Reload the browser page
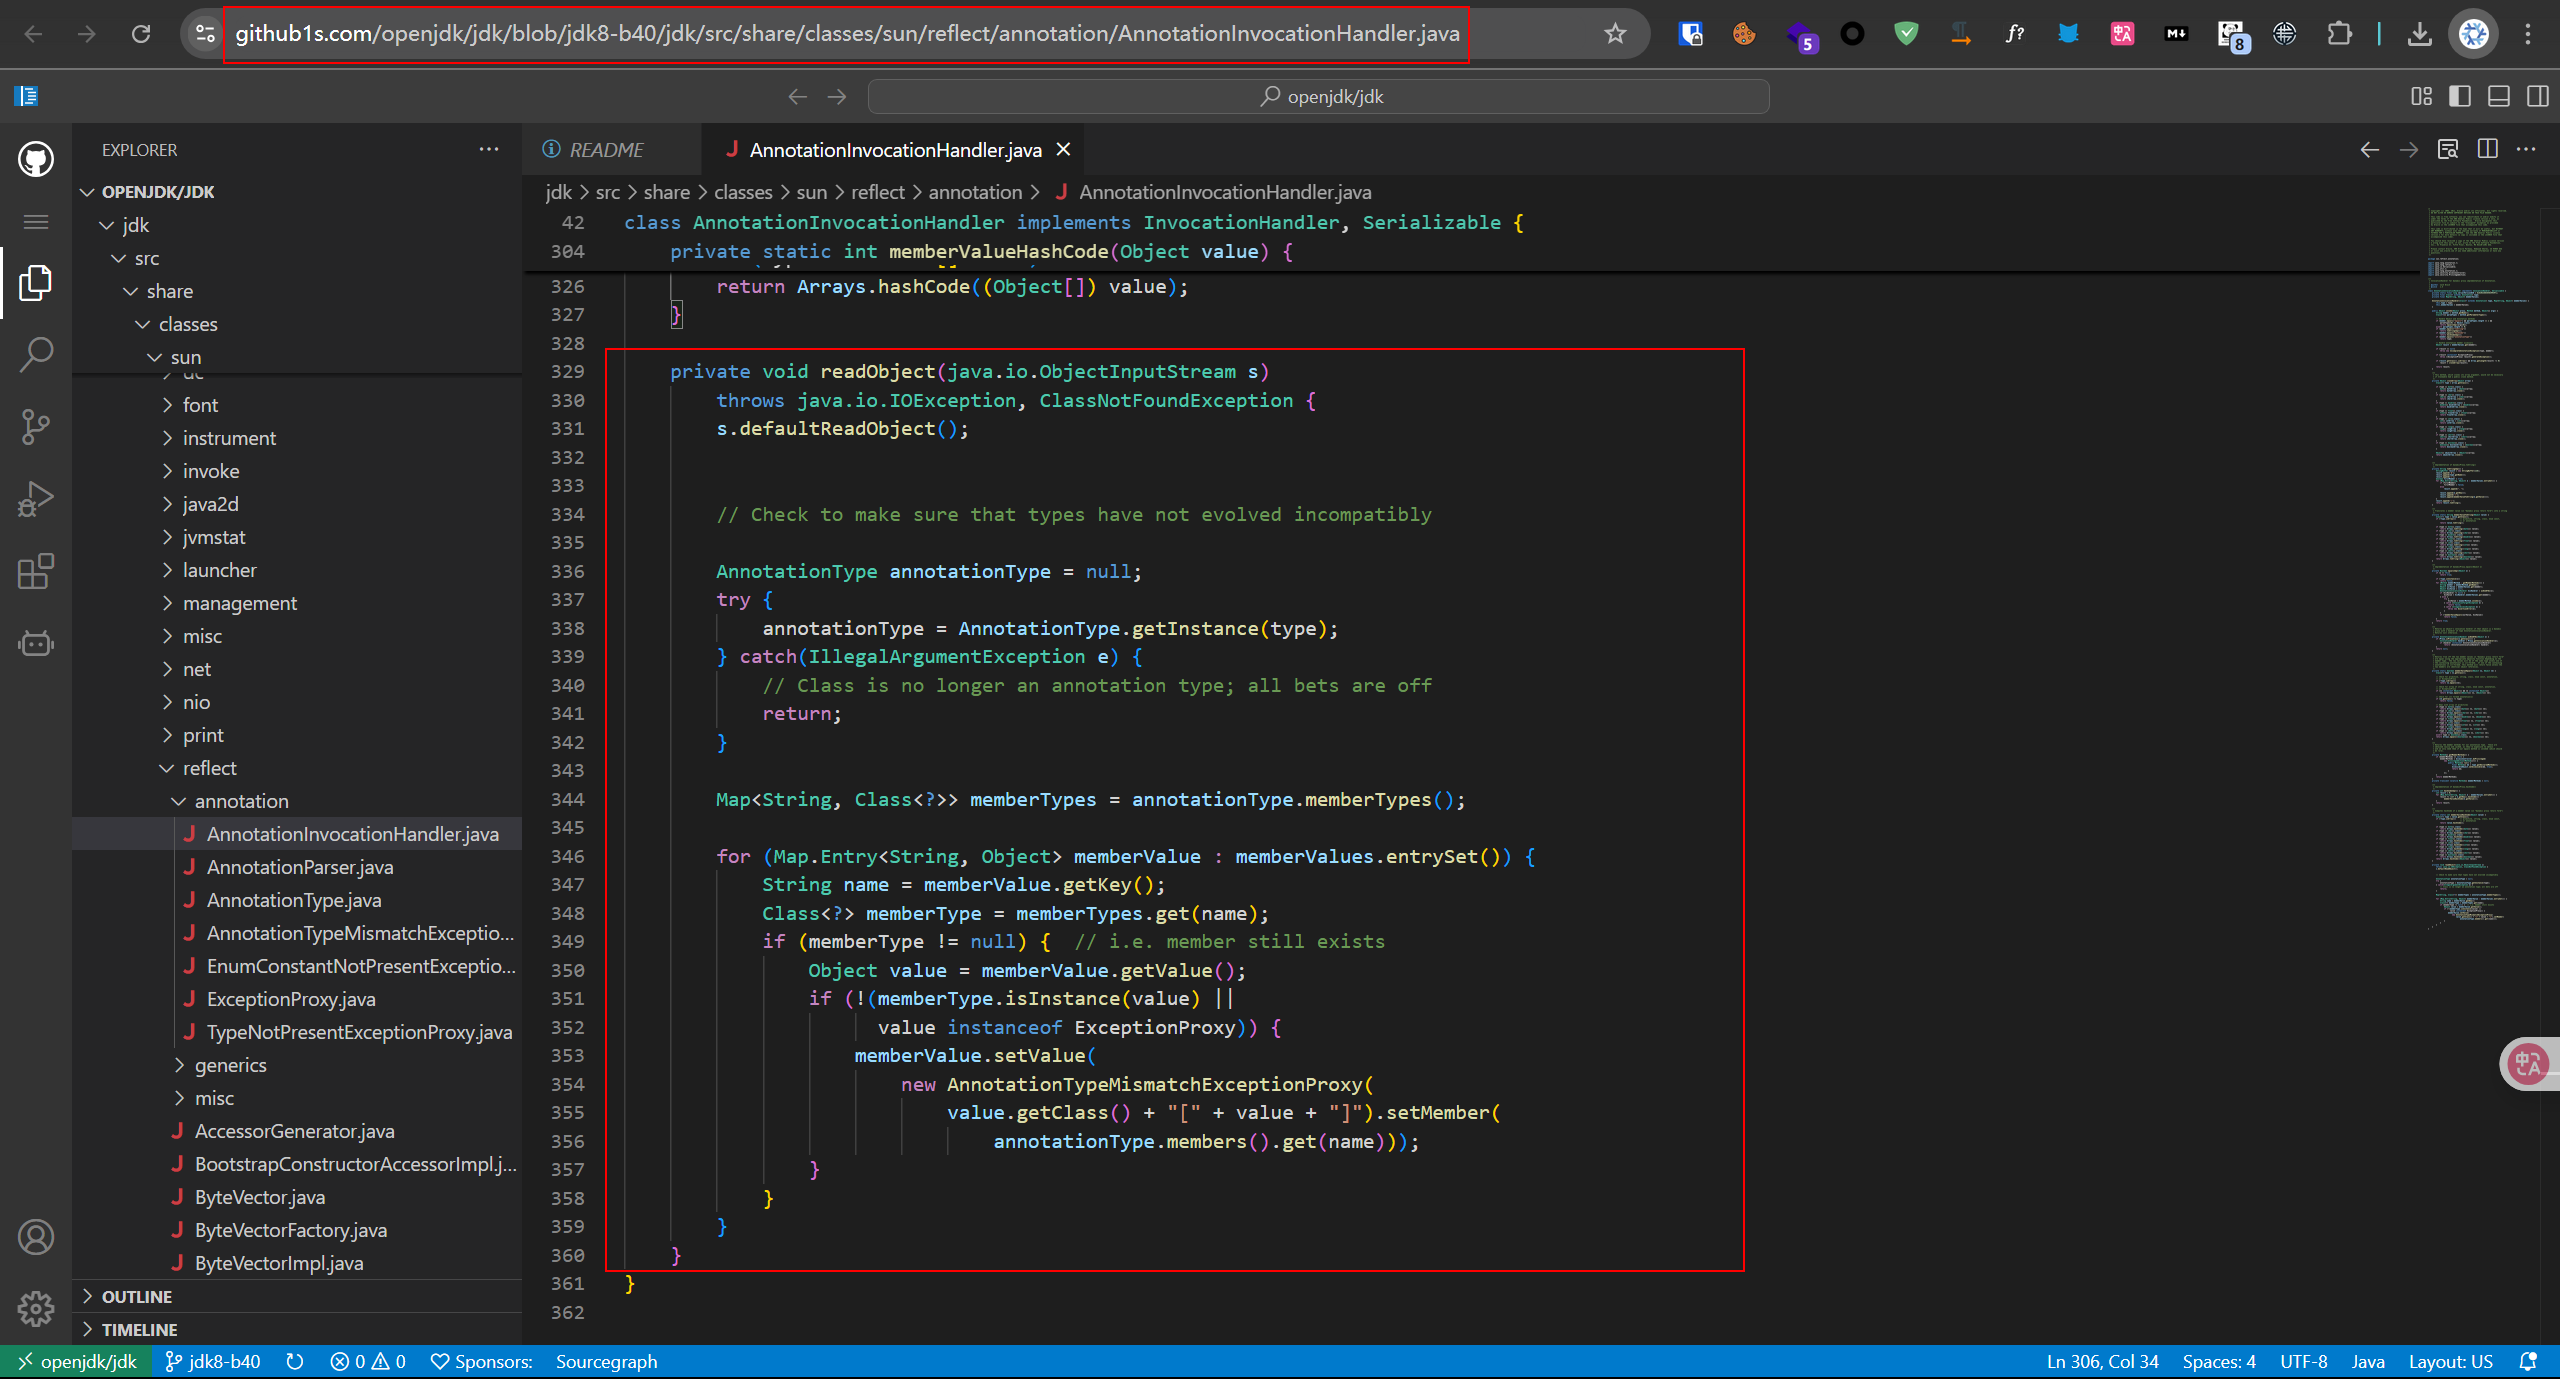The width and height of the screenshot is (2560, 1379). [x=141, y=34]
